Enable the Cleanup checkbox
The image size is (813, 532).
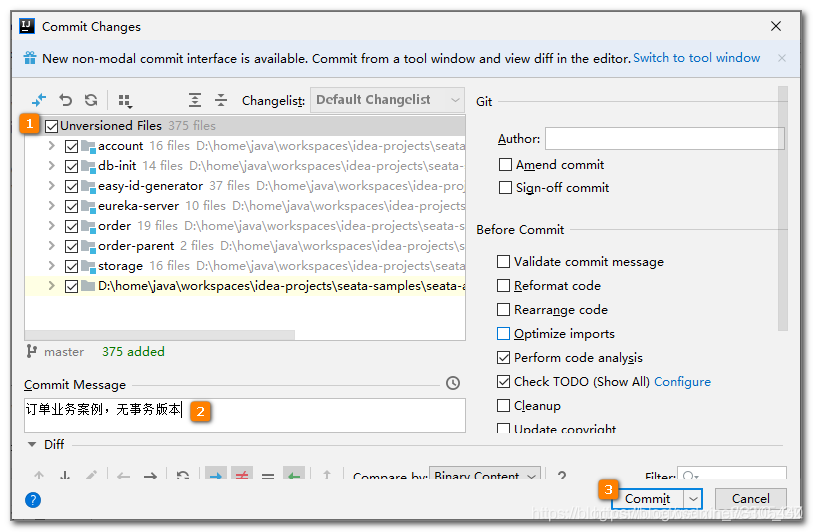click(x=503, y=405)
